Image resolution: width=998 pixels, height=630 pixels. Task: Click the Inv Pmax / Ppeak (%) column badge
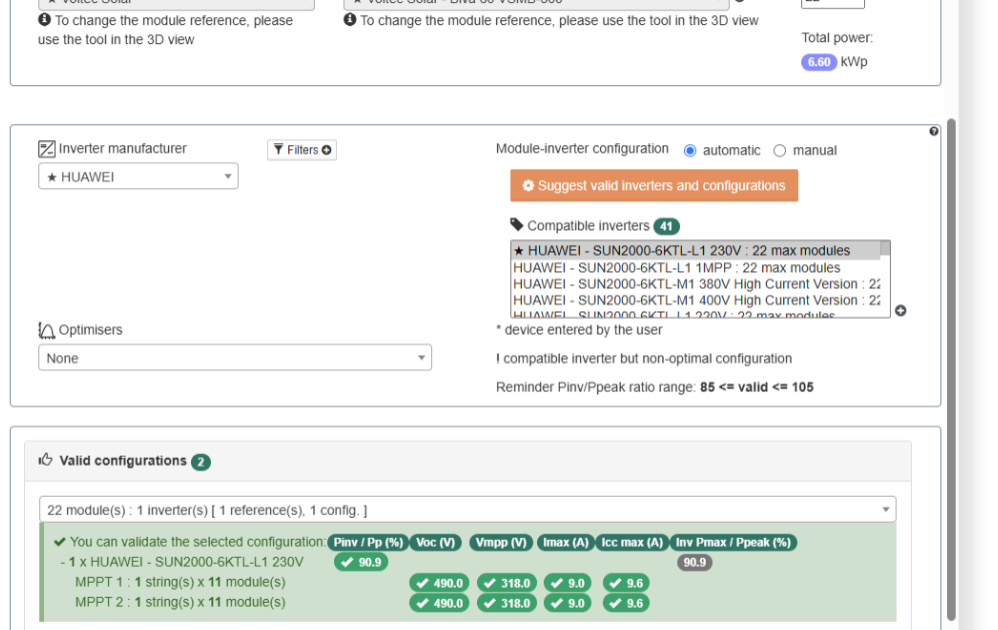point(733,542)
